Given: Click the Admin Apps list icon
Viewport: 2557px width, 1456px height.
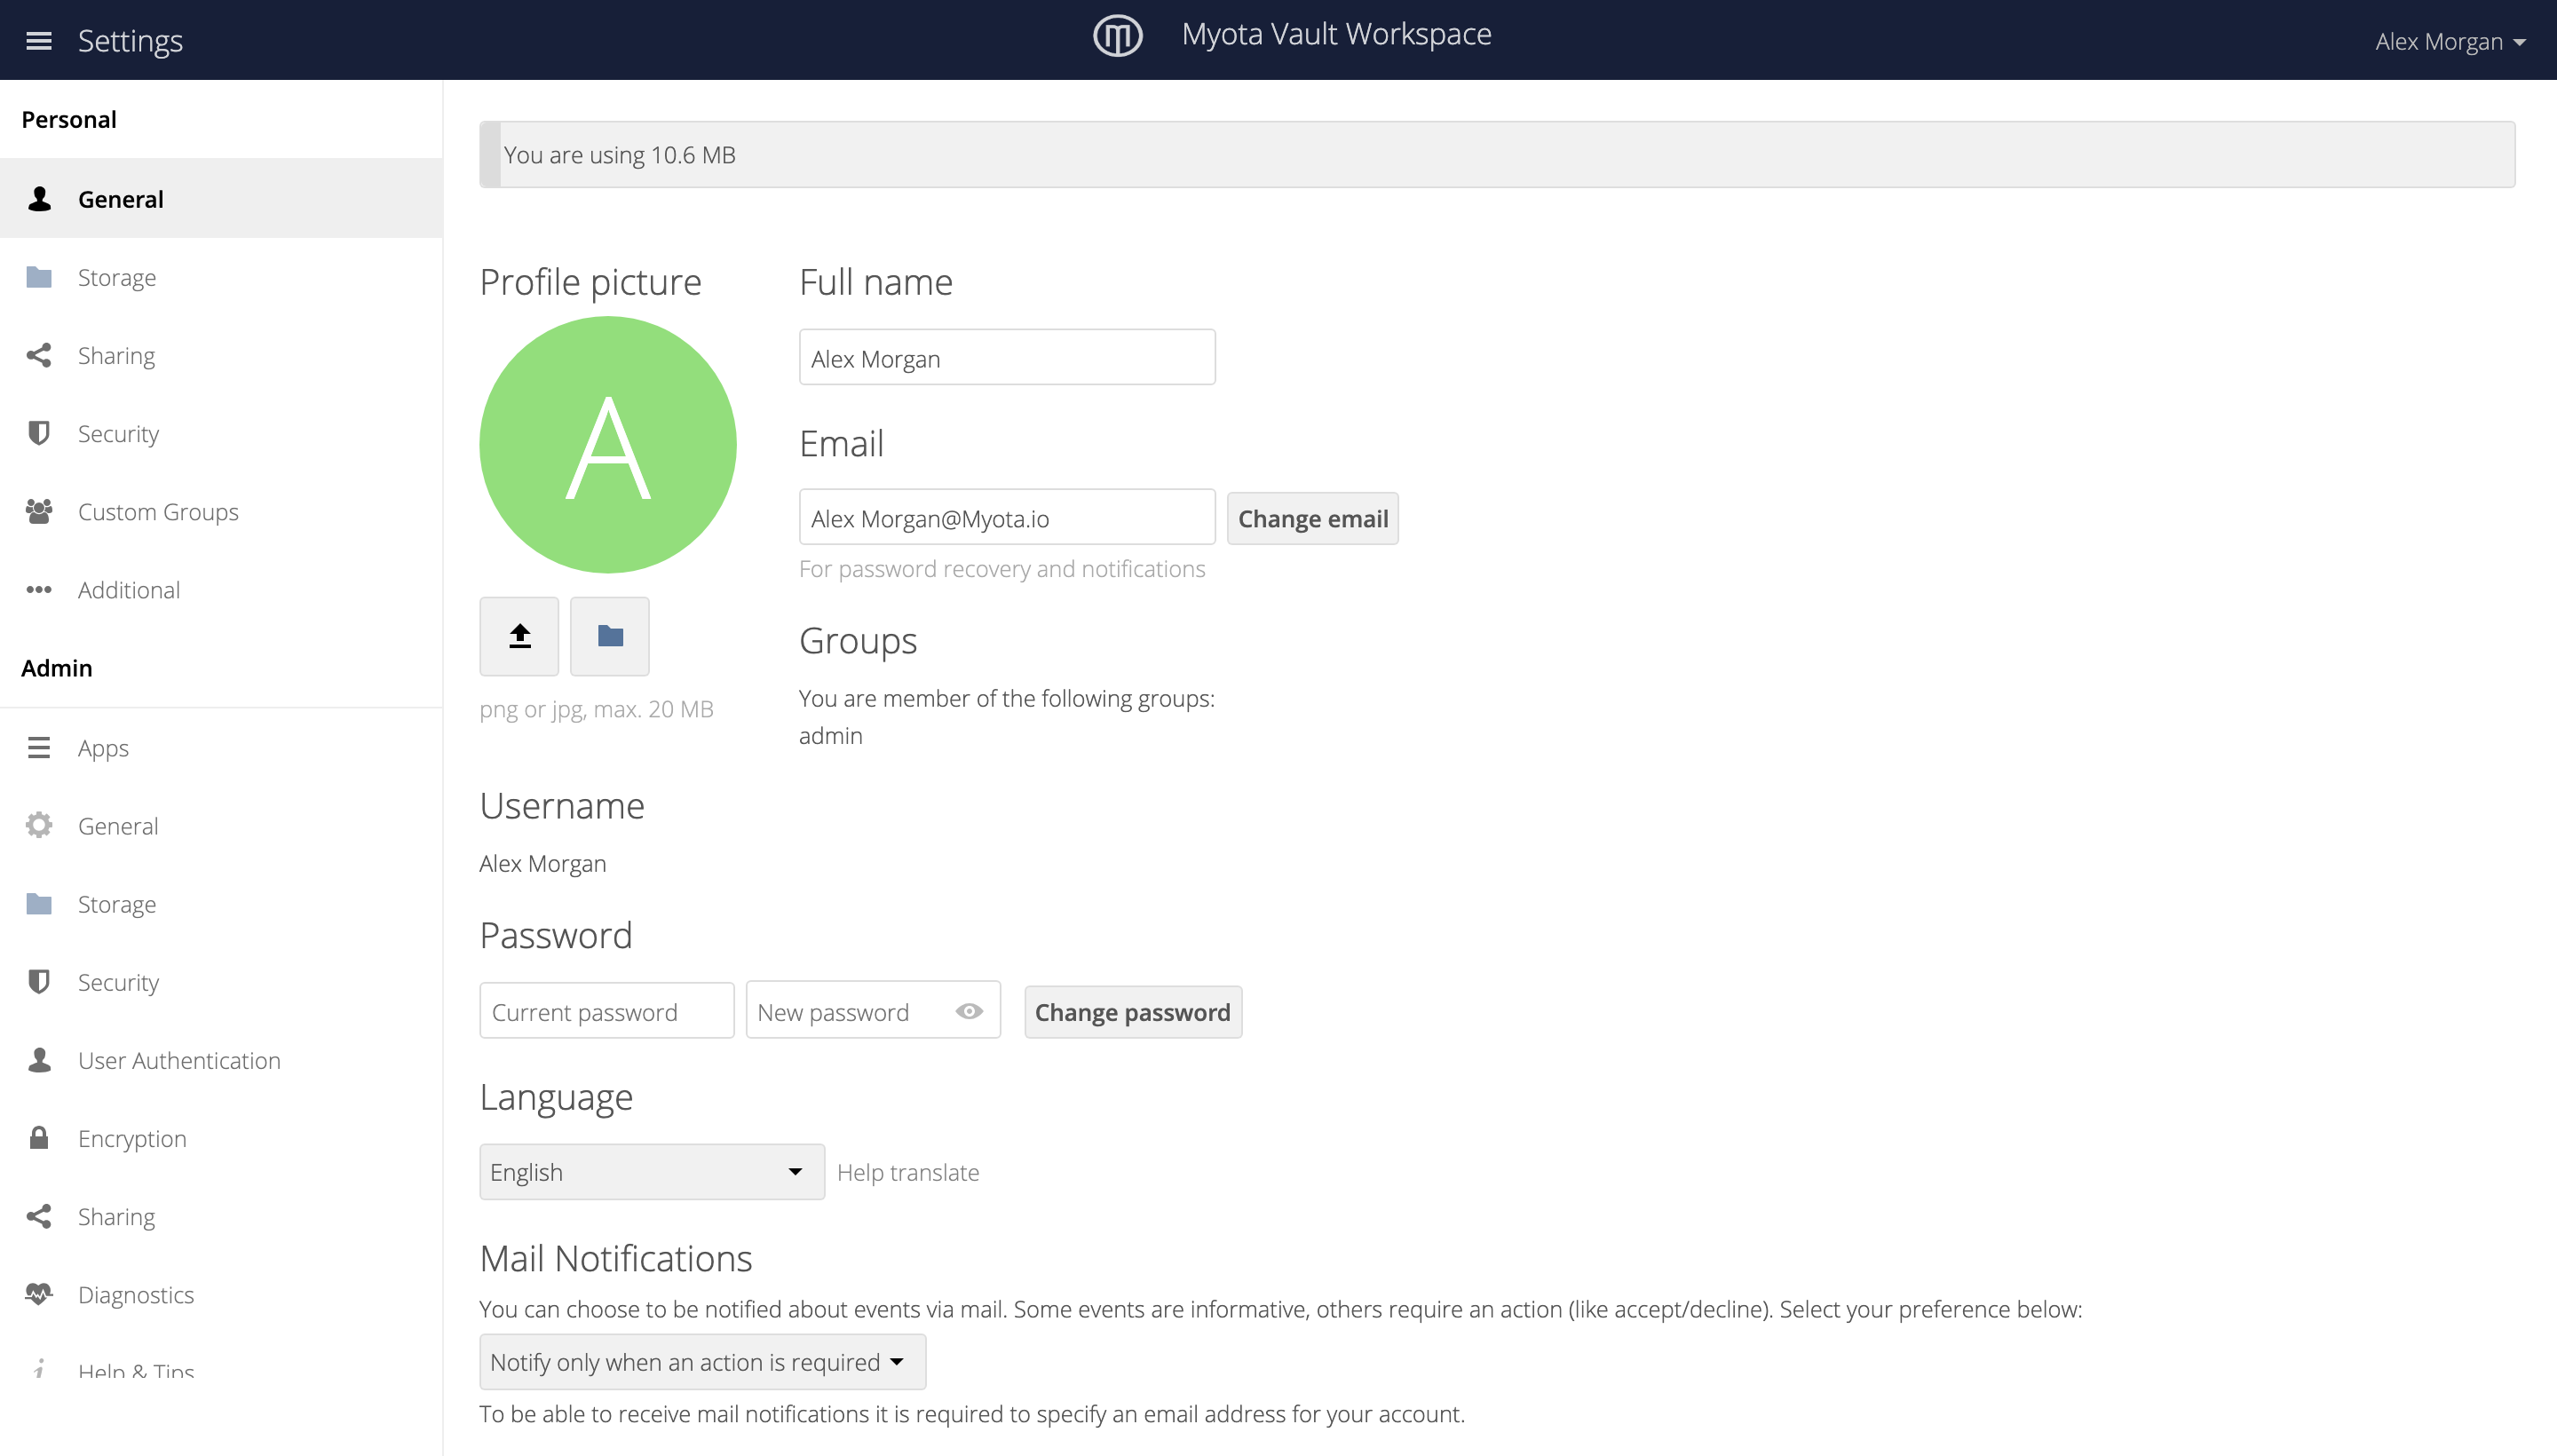Looking at the screenshot, I should point(39,747).
